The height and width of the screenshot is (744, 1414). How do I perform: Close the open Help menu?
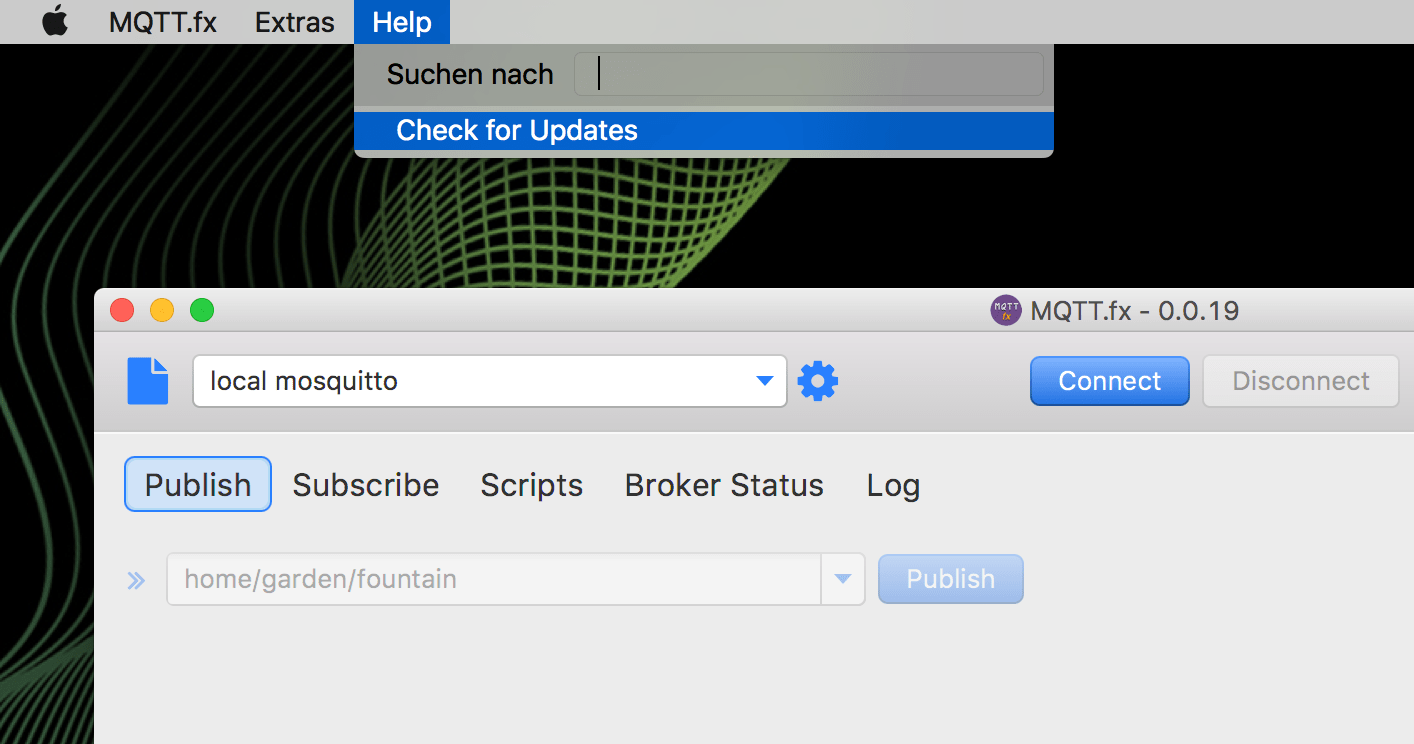click(402, 22)
